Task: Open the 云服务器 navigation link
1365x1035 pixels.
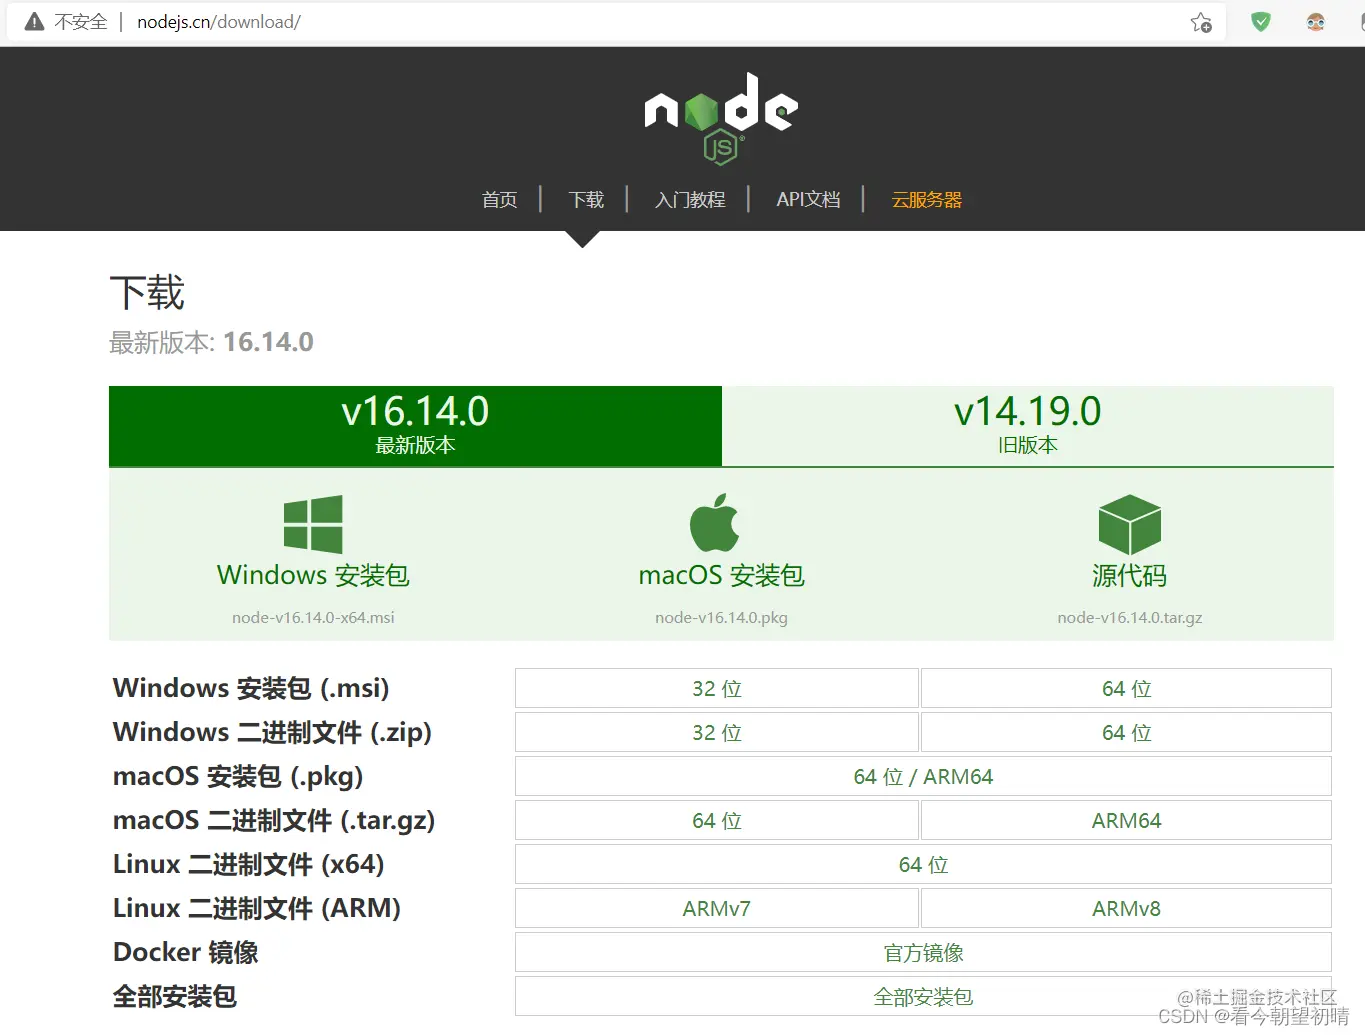Action: (x=927, y=199)
